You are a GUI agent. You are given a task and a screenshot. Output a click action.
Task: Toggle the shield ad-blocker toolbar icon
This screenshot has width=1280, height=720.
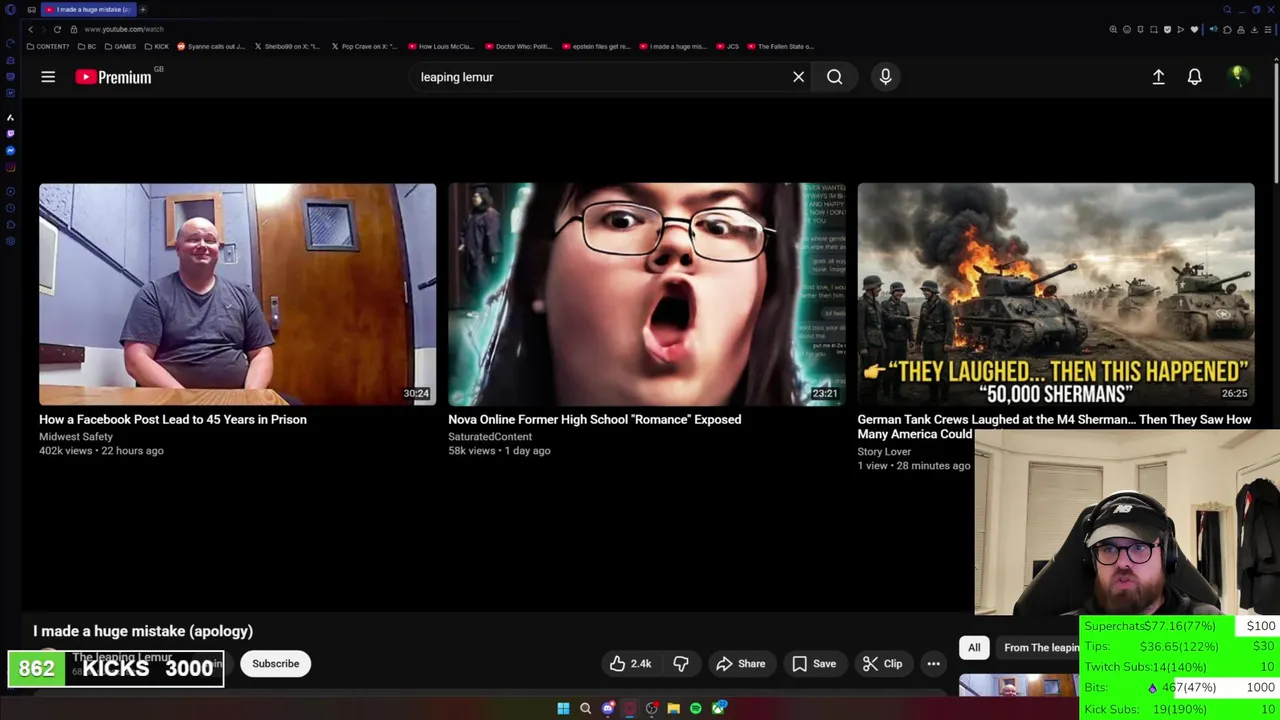[x=1167, y=30]
